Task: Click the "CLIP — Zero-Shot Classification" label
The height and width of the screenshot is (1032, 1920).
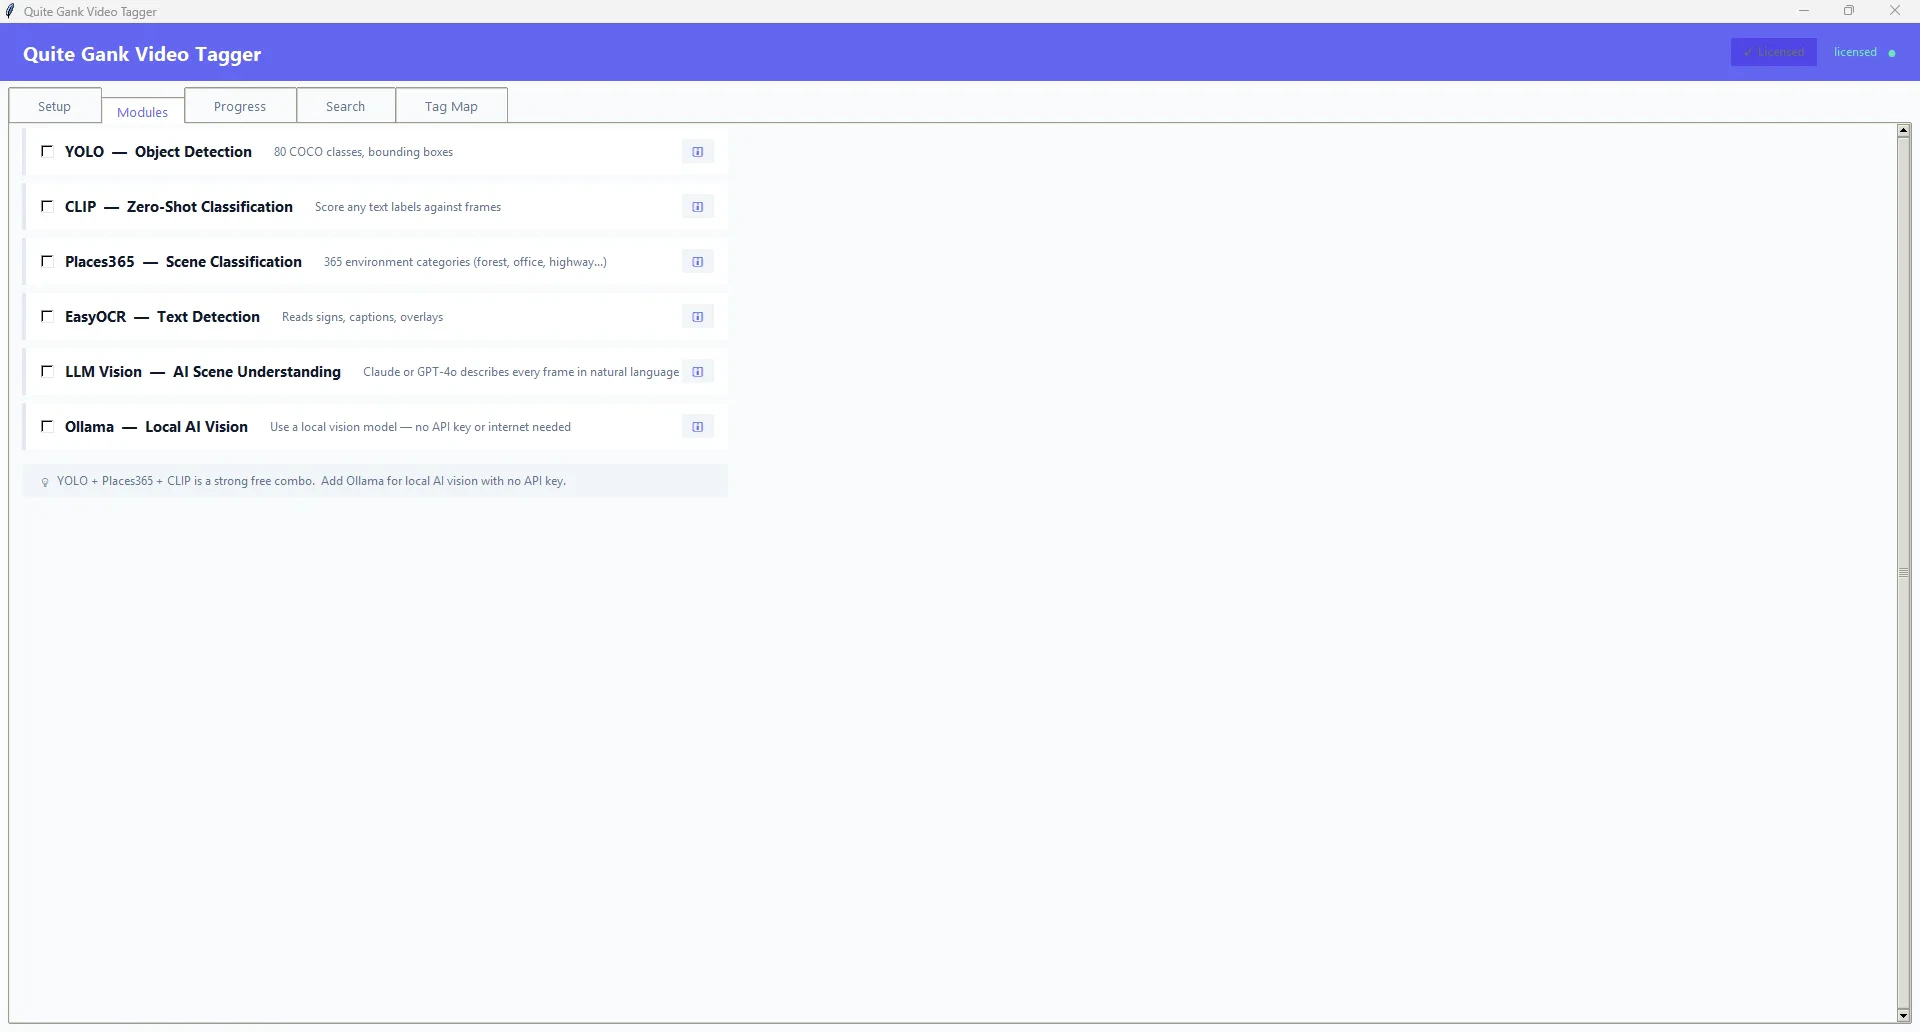Action: (x=179, y=207)
